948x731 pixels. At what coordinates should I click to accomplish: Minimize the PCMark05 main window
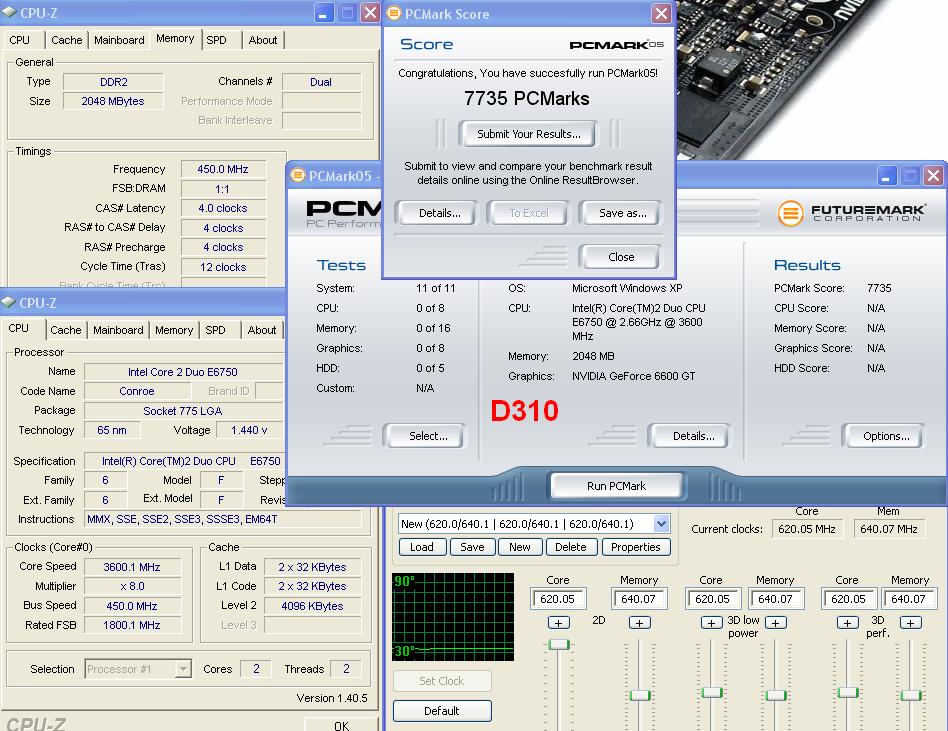pyautogui.click(x=886, y=176)
